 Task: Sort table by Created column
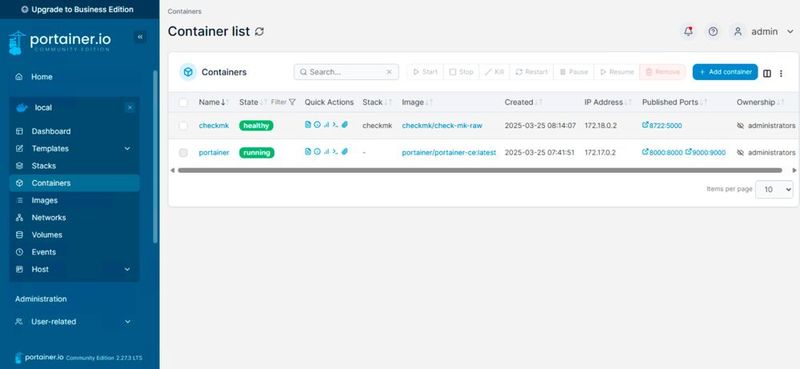(522, 102)
